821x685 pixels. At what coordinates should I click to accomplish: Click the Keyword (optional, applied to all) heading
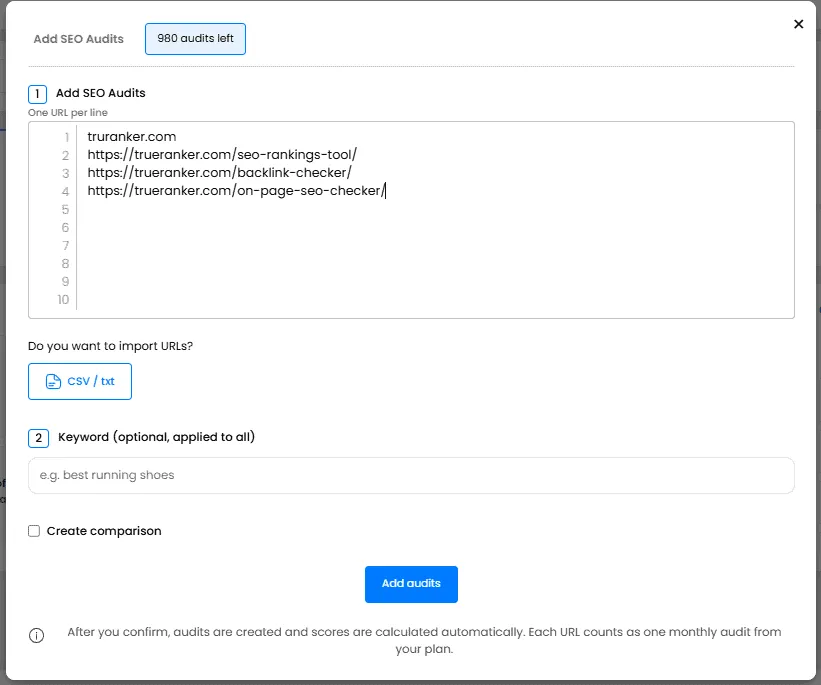tap(156, 437)
